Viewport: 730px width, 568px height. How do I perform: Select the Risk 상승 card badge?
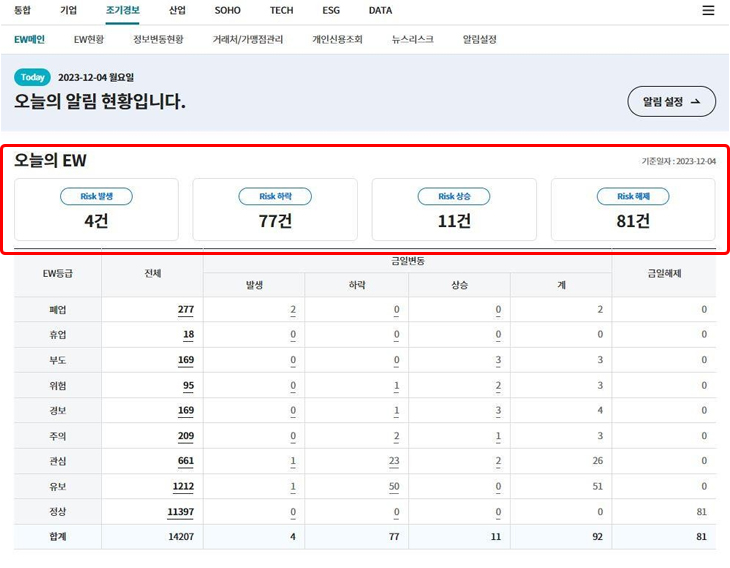(454, 197)
